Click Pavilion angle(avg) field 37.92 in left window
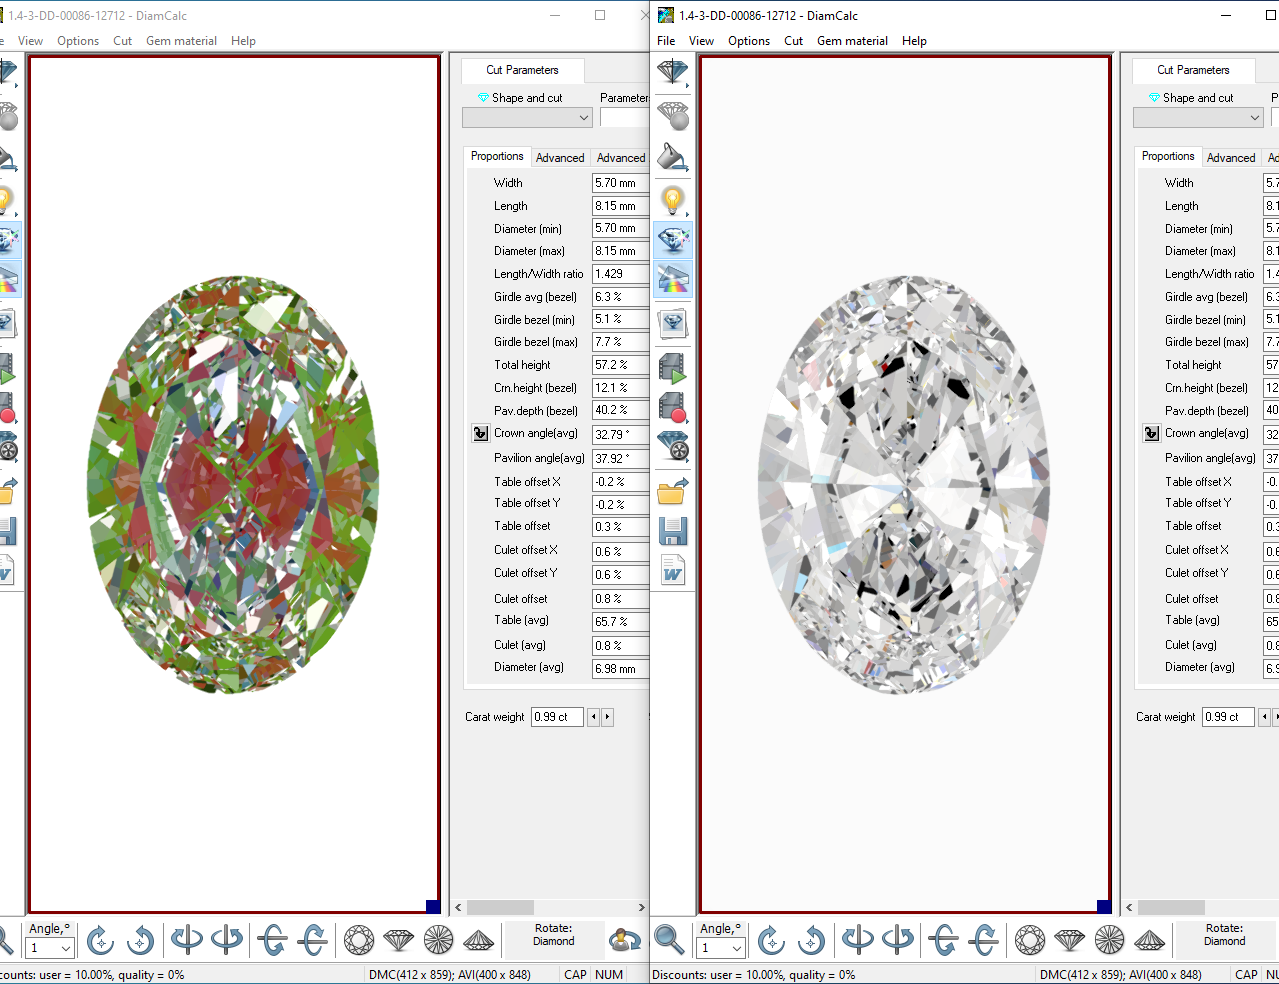 pyautogui.click(x=621, y=458)
